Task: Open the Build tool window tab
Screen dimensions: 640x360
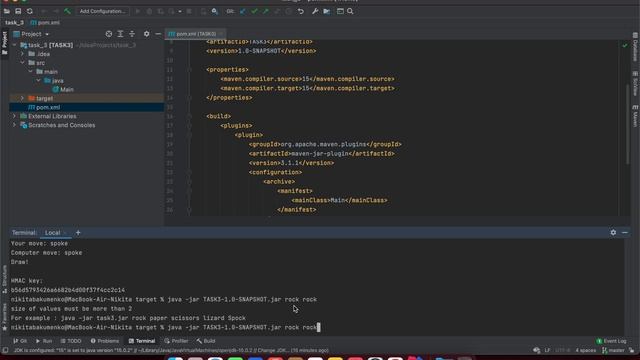Action: (206, 341)
